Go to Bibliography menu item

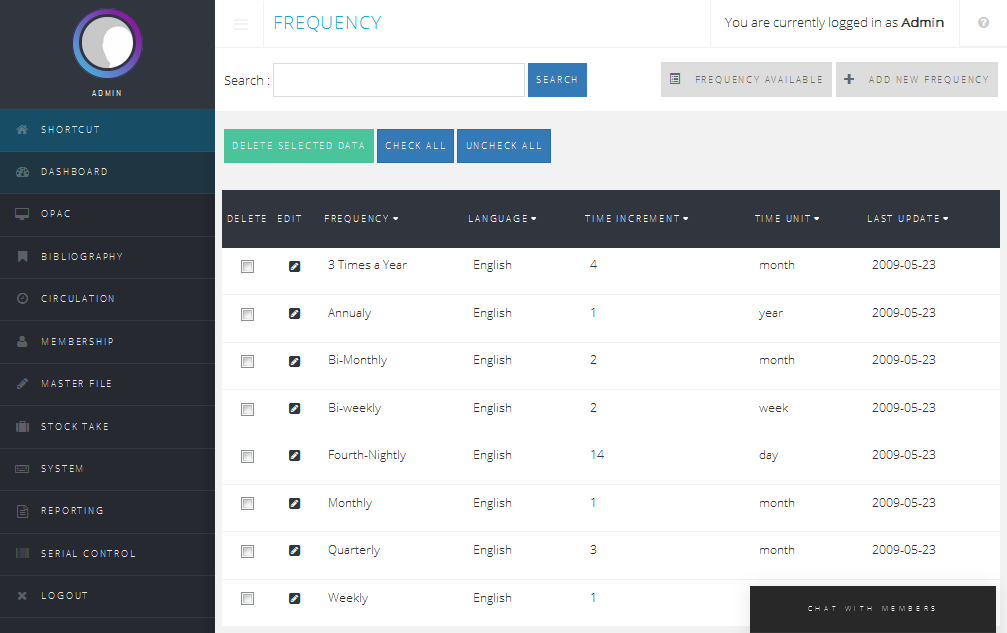pos(82,257)
